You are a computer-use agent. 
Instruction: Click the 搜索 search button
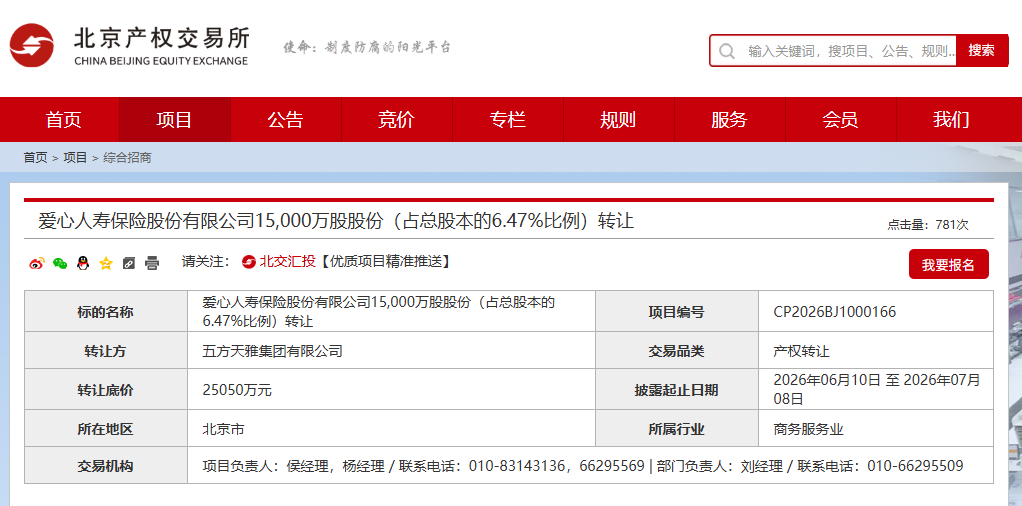[982, 51]
